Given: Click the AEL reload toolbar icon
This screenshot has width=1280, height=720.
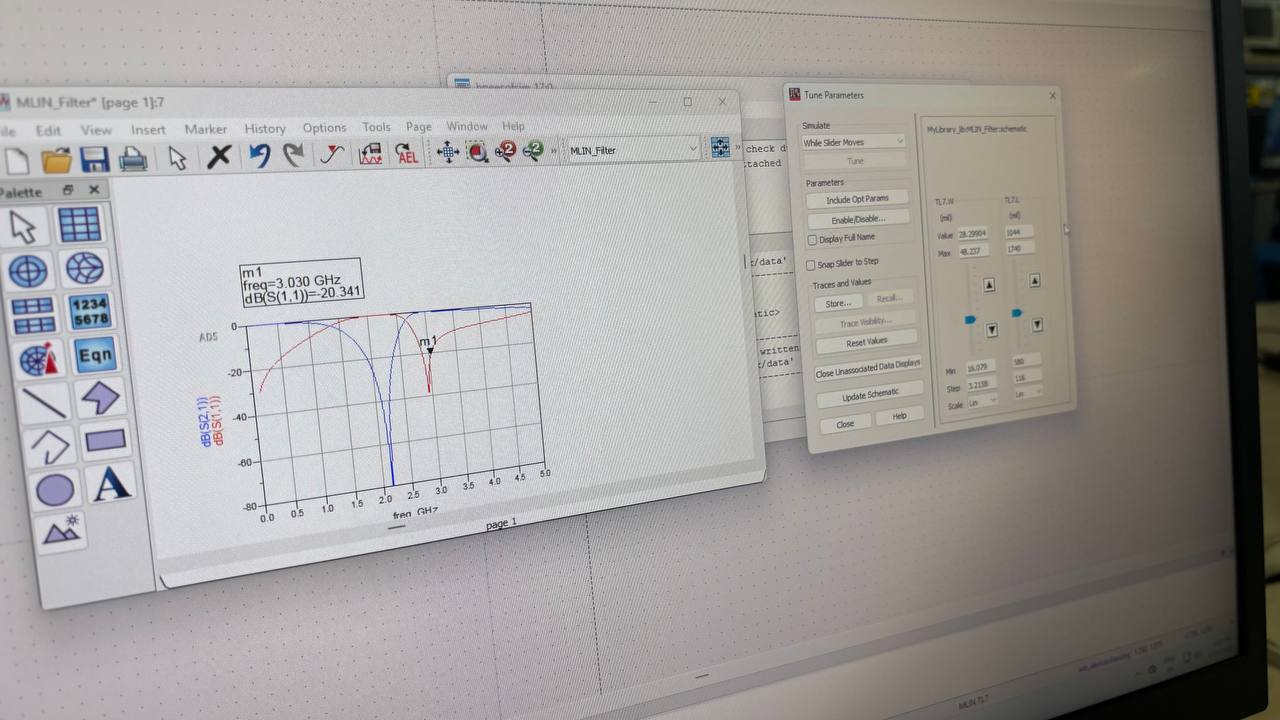Looking at the screenshot, I should click(x=406, y=154).
